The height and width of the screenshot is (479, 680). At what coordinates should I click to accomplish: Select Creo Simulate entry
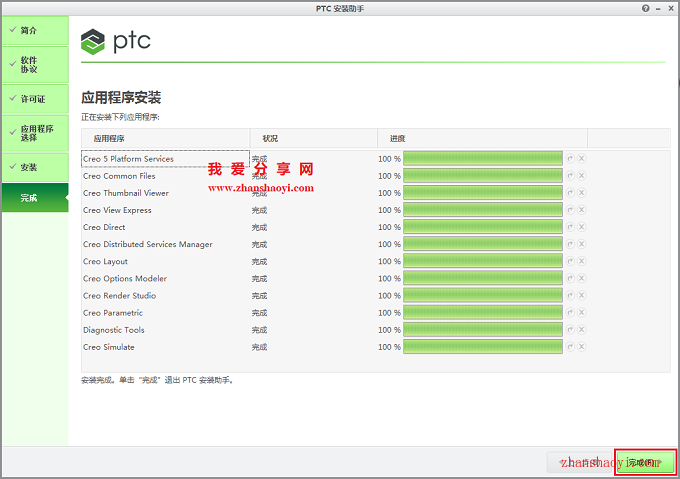coord(109,347)
